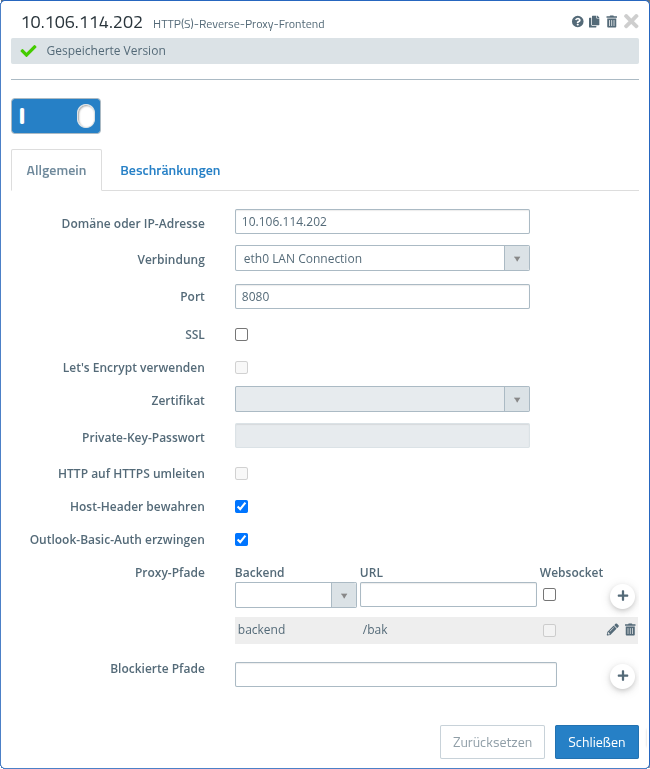Screen dimensions: 650x769
Task: Close the dialog with the X icon
Action: 631,21
